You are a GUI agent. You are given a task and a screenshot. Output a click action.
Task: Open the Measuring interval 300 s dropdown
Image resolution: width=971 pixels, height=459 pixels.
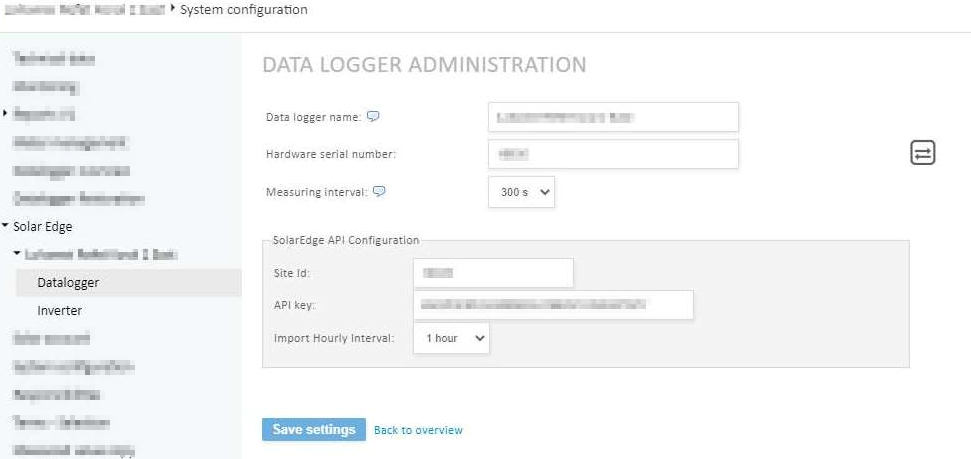pos(521,192)
